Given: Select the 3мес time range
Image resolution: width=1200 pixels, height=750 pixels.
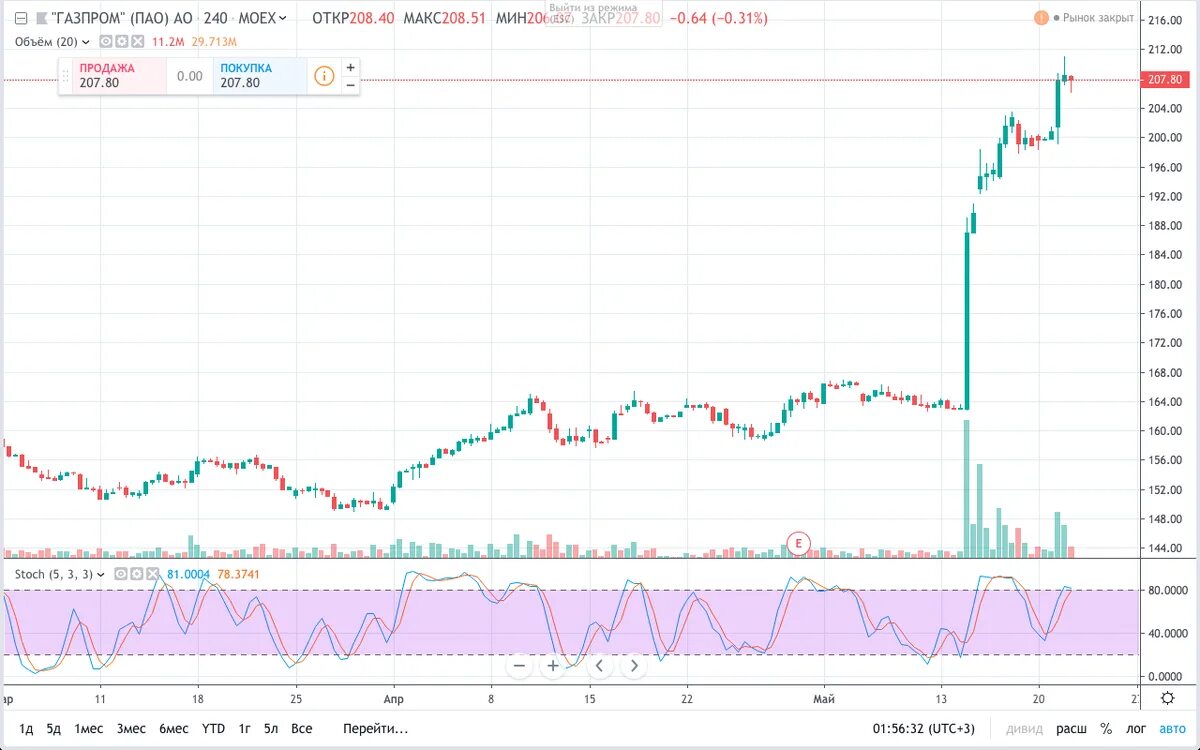Looking at the screenshot, I should 131,729.
